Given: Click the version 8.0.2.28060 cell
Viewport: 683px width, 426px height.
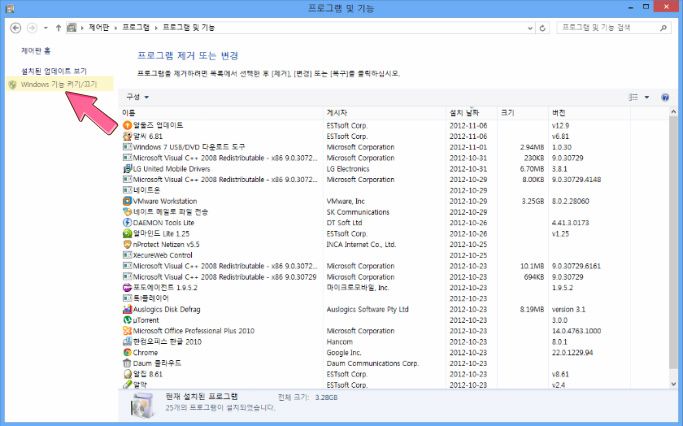Looking at the screenshot, I should [x=570, y=201].
